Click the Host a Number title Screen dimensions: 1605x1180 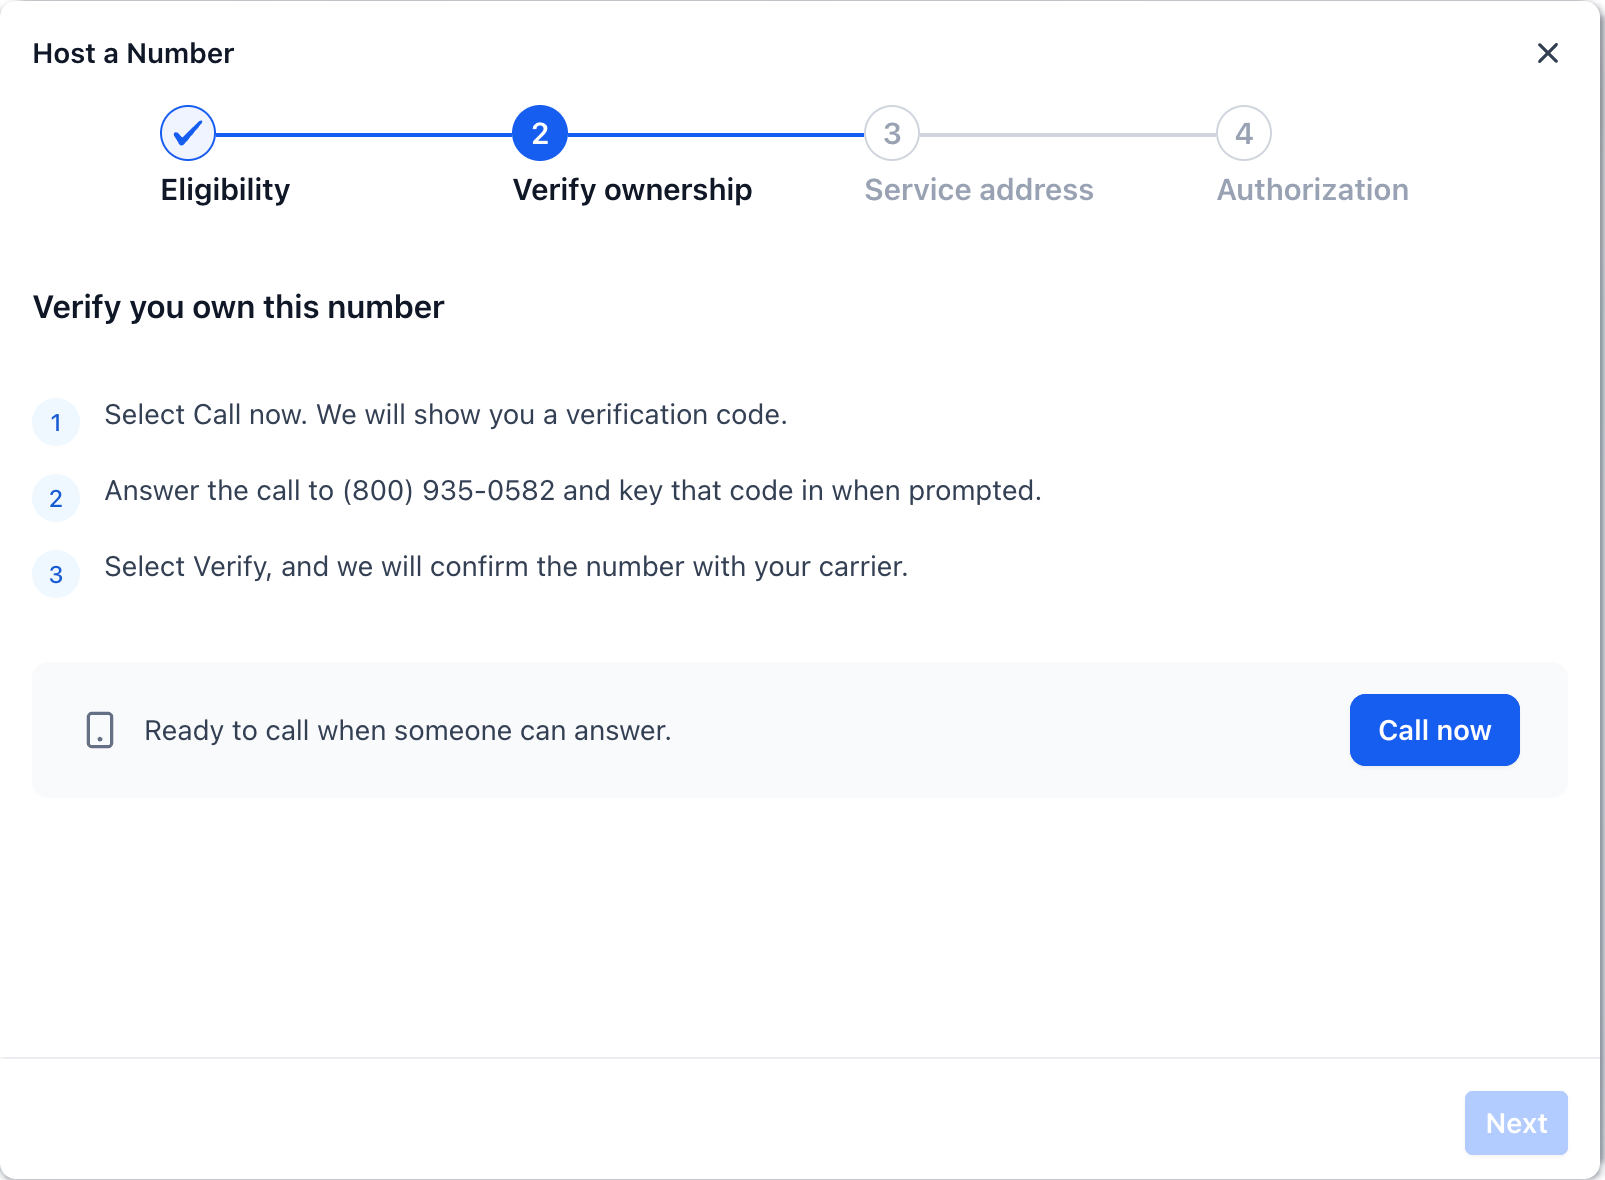pyautogui.click(x=133, y=53)
